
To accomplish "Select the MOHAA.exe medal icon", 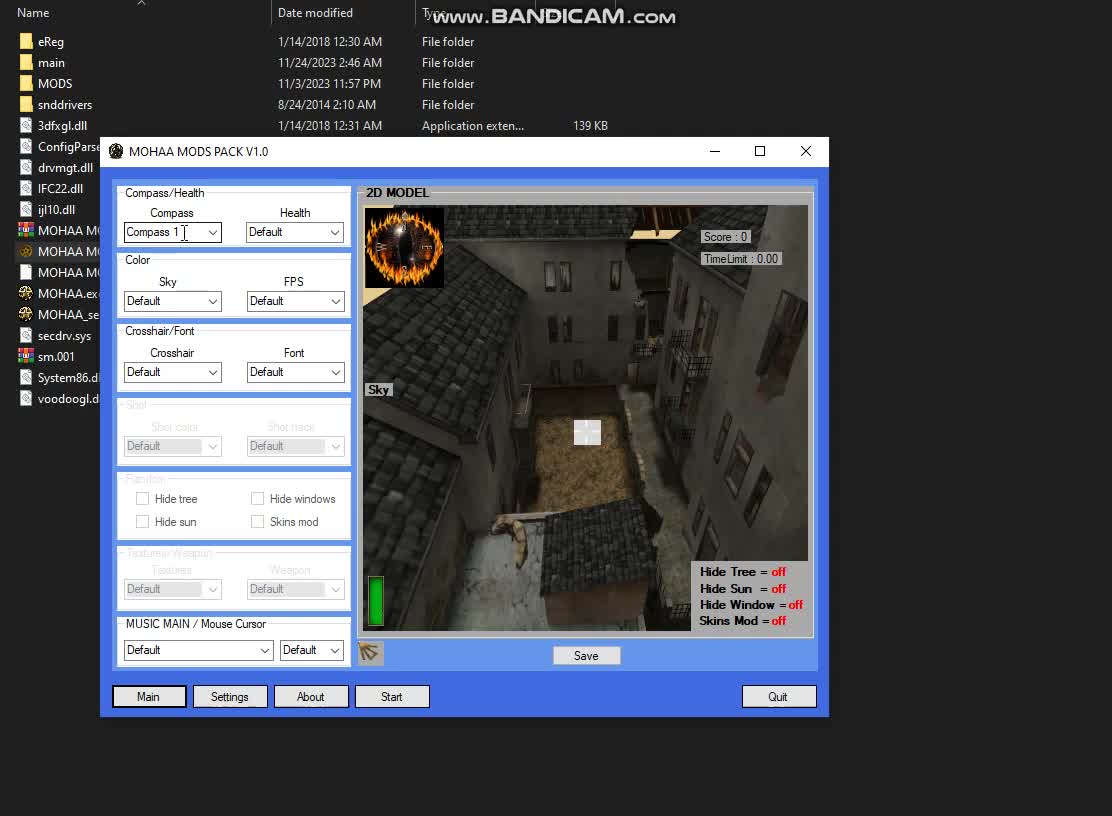I will [26, 293].
